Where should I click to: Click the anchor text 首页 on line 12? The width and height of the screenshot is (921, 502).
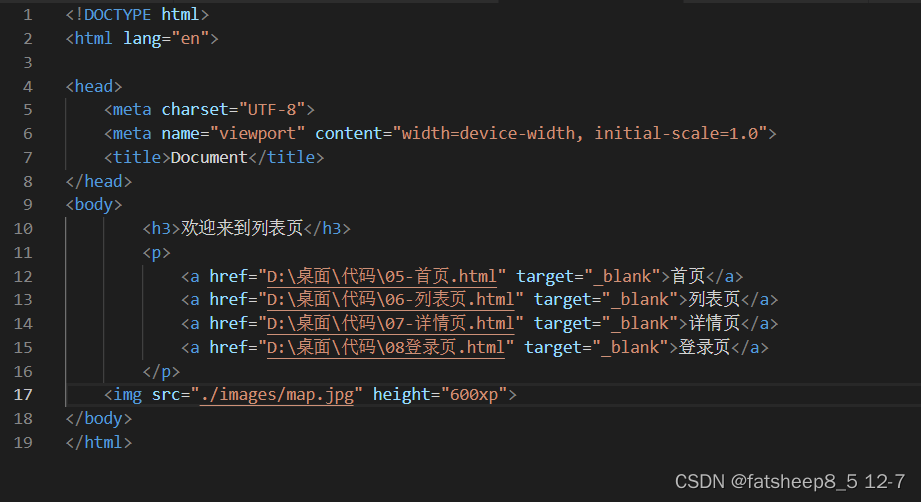point(688,275)
